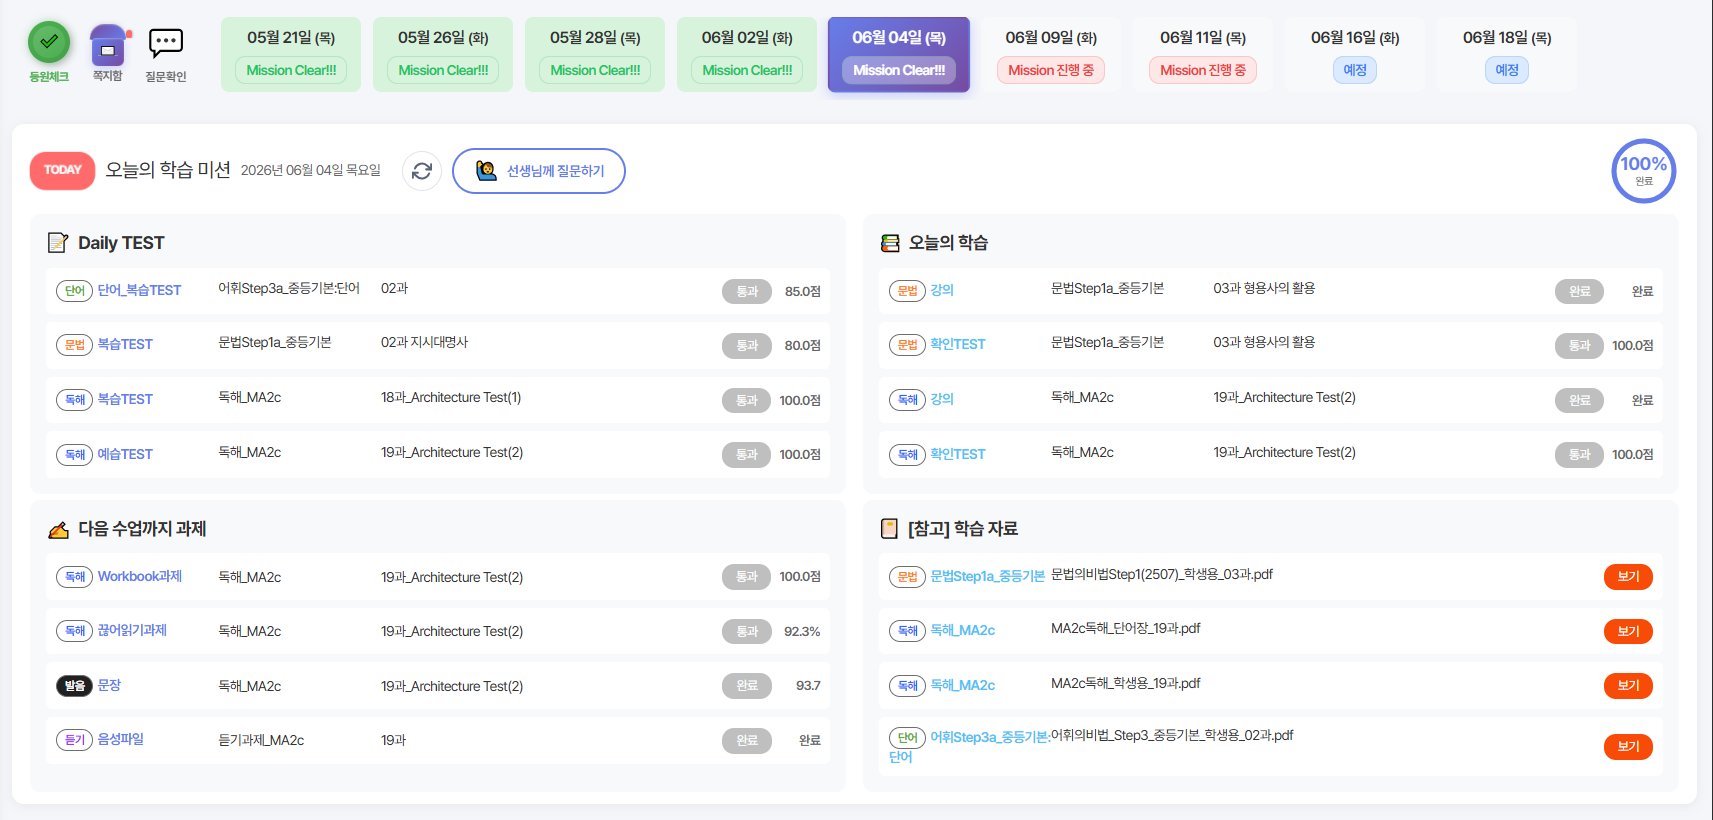Open the 질문확인 chat bubble icon

pyautogui.click(x=166, y=44)
